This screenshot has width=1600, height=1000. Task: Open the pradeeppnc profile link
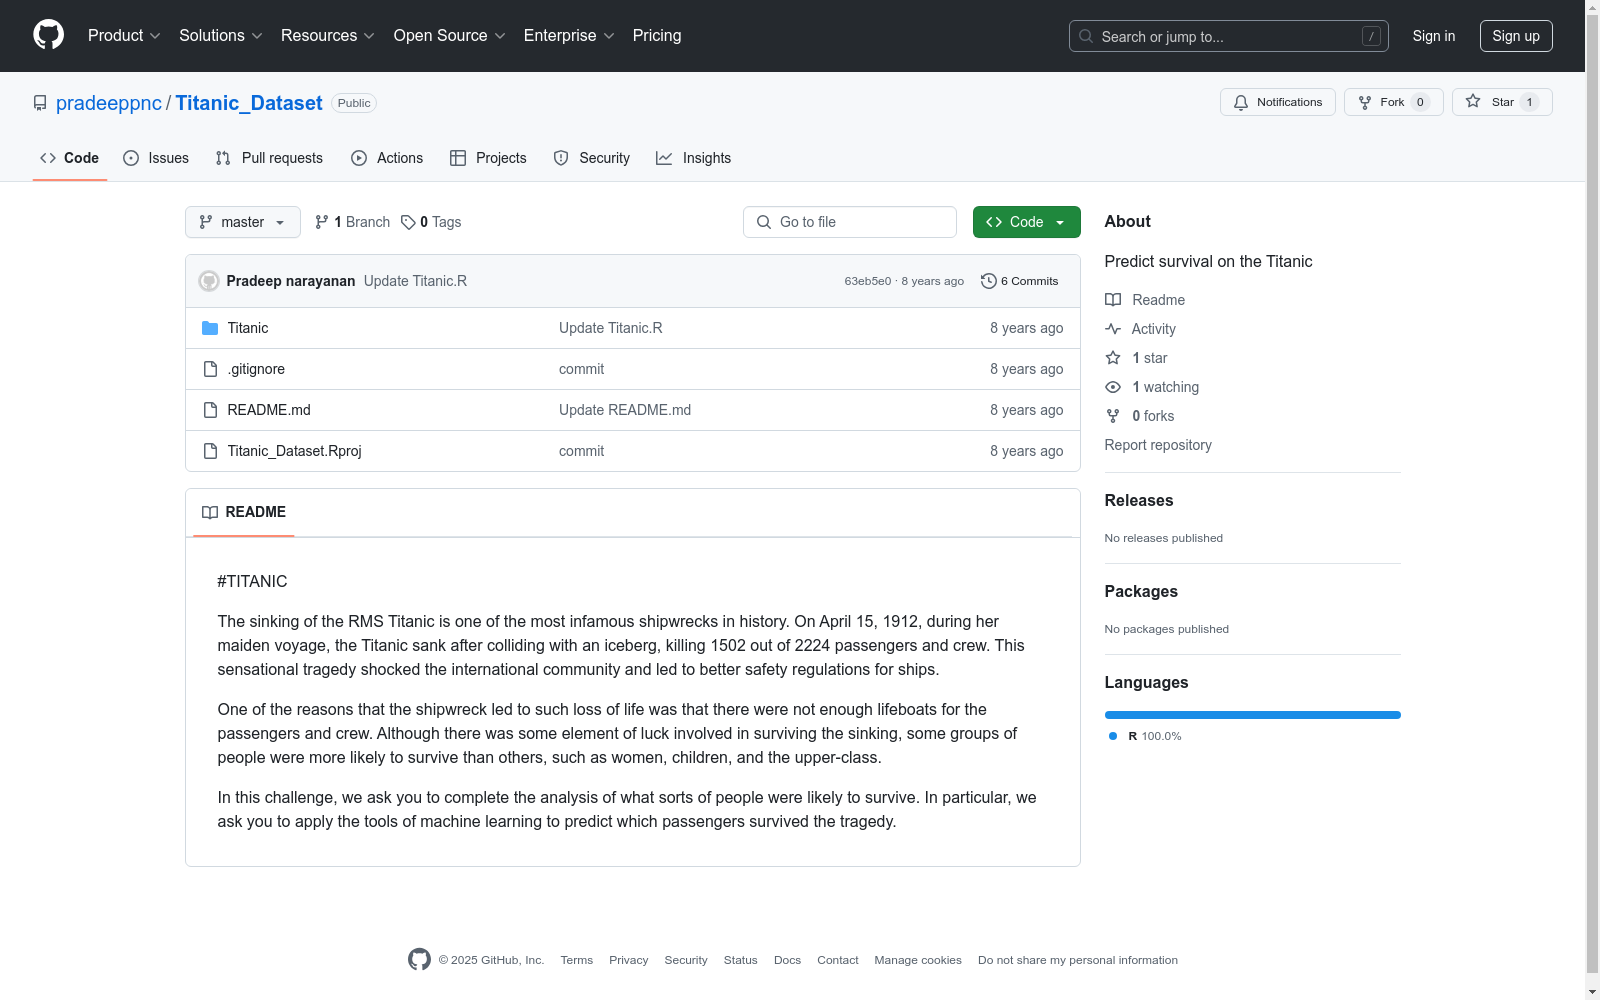tap(109, 103)
